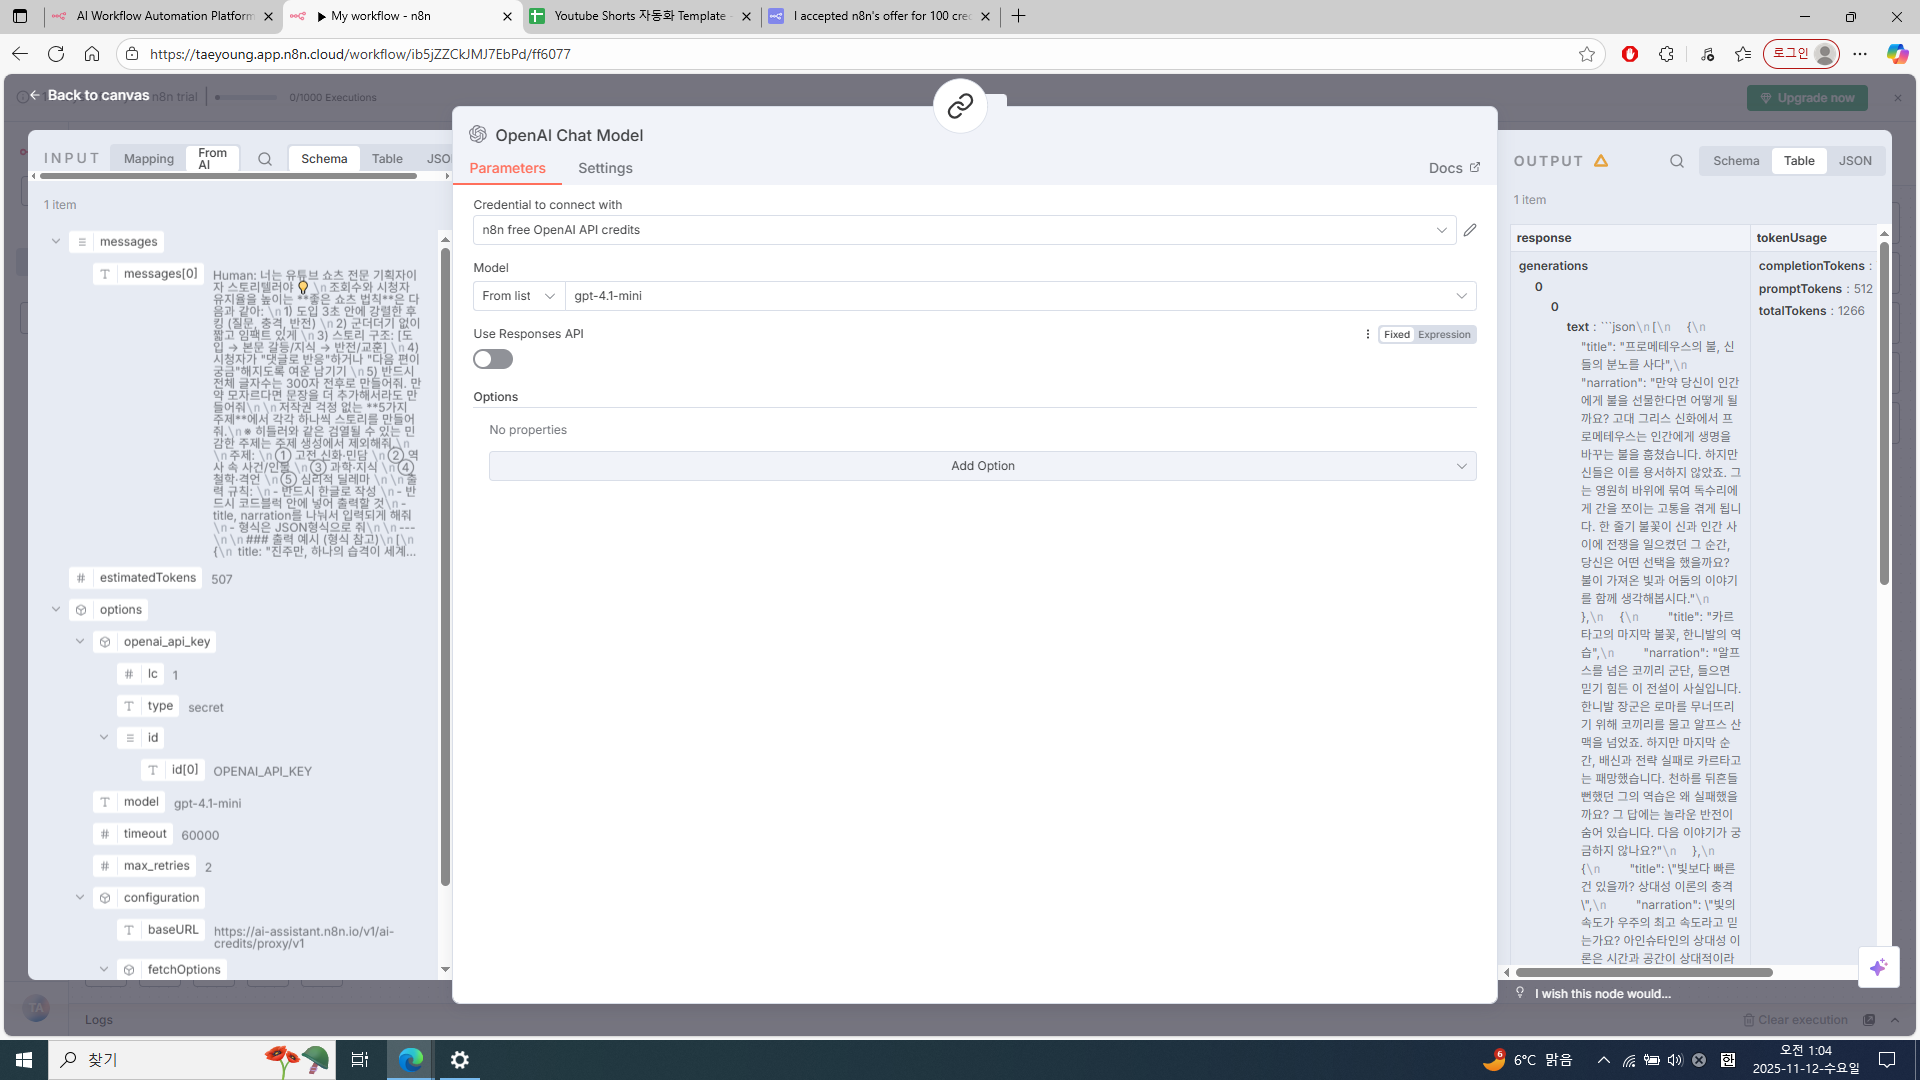Switch the parameter mode to Expression

[1444, 335]
